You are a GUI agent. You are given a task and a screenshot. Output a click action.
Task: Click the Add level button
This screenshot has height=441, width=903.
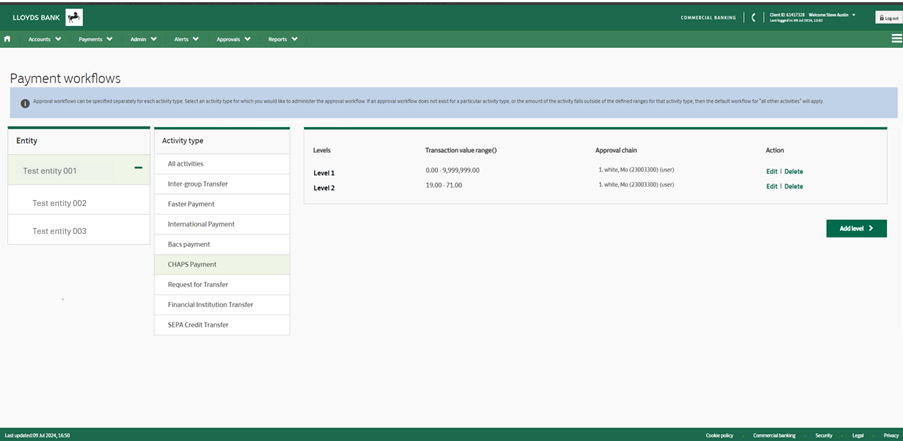(856, 229)
